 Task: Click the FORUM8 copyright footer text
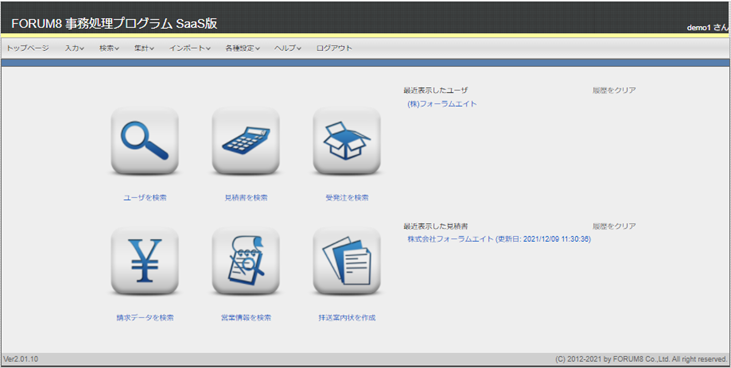tap(641, 359)
